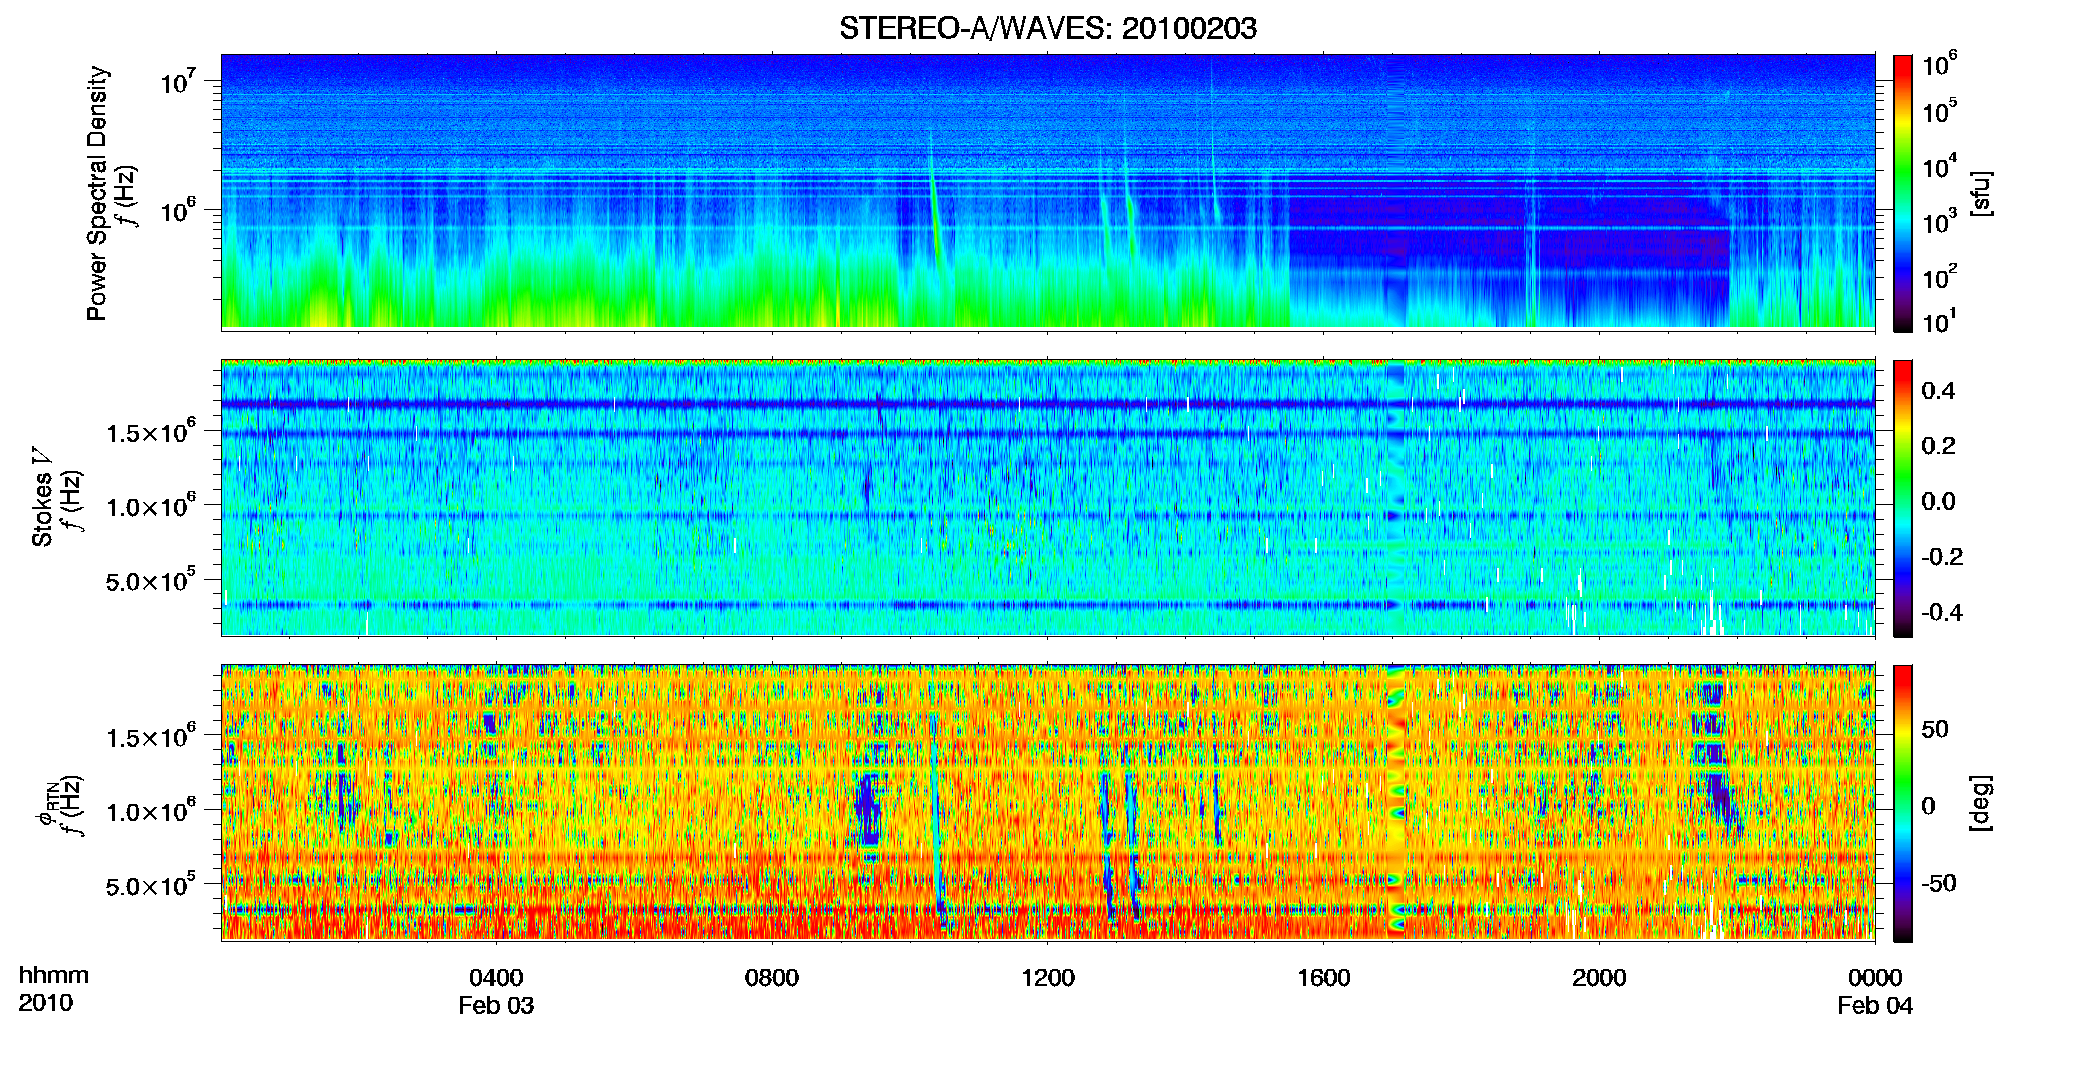Click the 10^4 tick on the sfu colorbar

click(1940, 167)
